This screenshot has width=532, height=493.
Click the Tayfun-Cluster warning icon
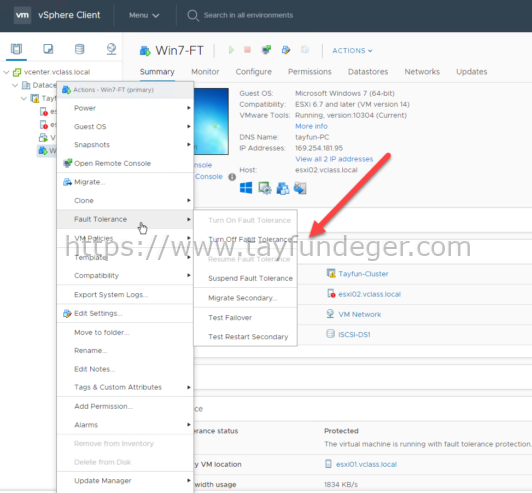[331, 273]
